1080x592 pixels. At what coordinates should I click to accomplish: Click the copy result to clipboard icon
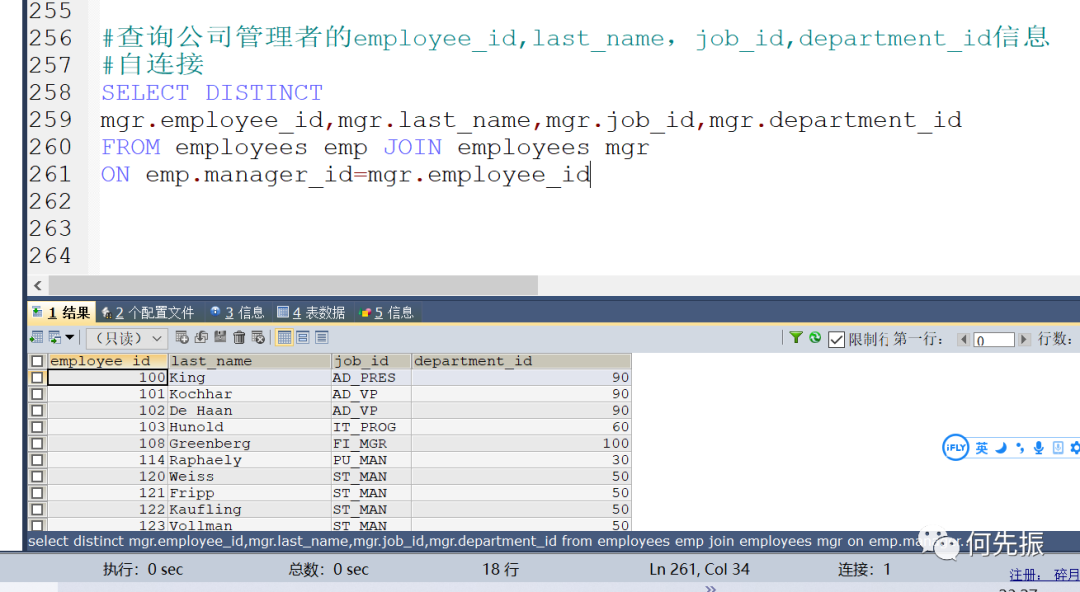[x=54, y=338]
